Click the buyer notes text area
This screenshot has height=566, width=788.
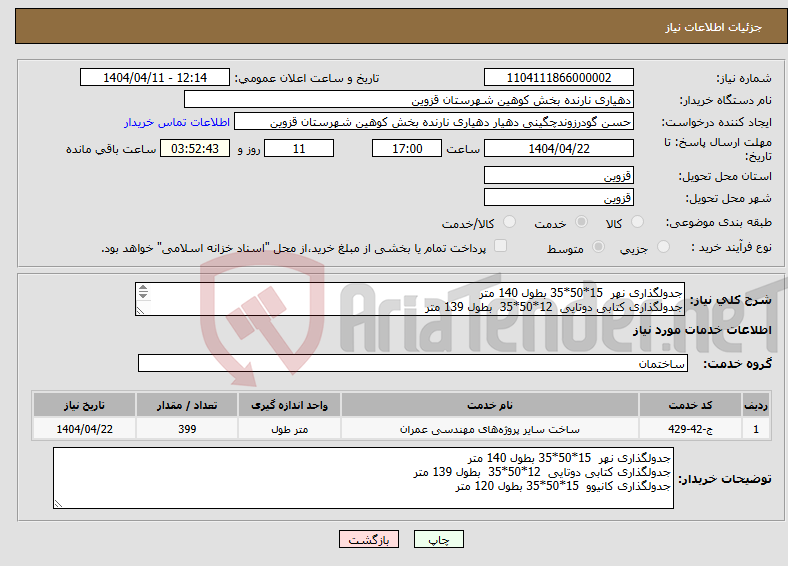click(x=363, y=478)
